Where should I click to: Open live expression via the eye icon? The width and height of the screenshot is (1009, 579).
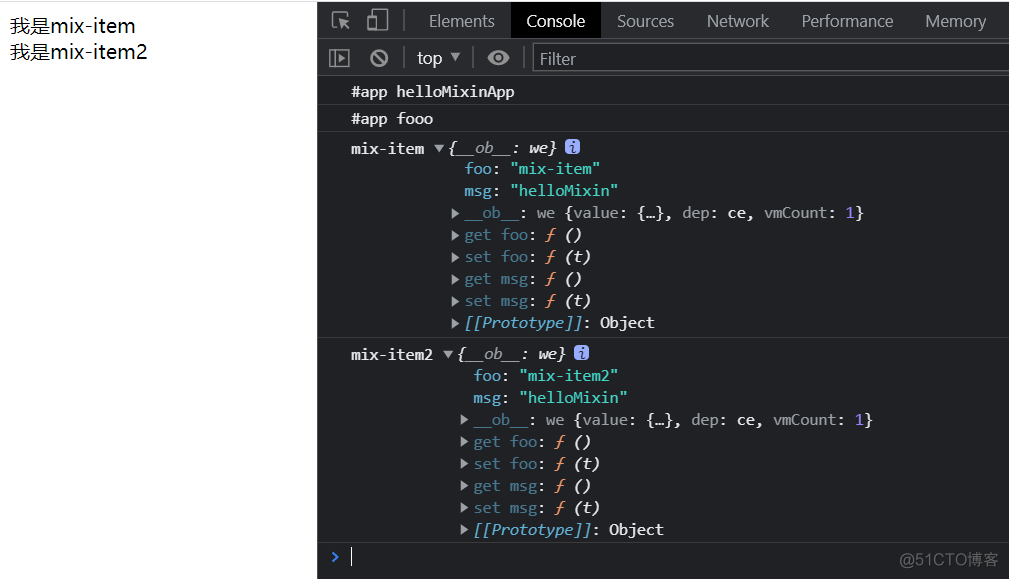pos(498,59)
